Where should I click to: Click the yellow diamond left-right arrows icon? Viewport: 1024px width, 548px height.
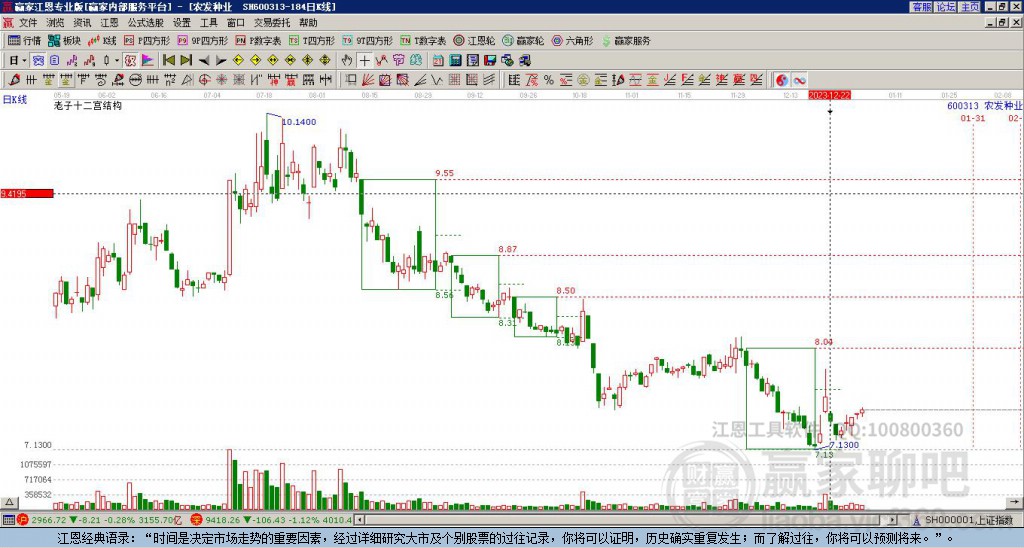273,61
